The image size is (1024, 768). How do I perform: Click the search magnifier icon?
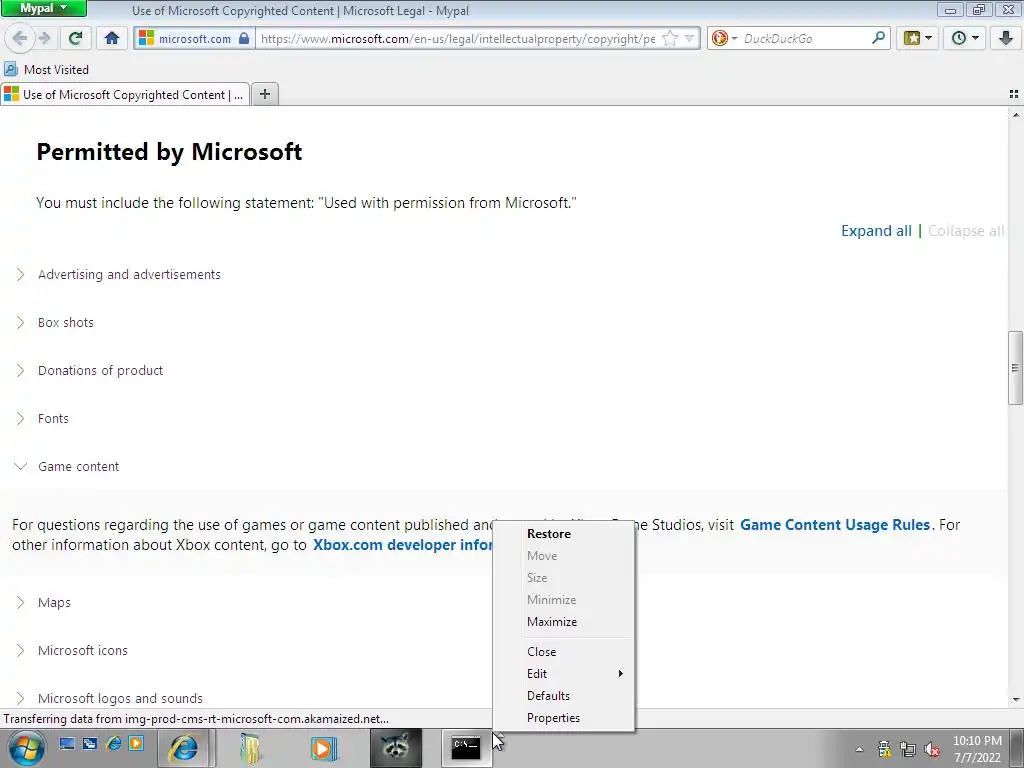click(878, 38)
